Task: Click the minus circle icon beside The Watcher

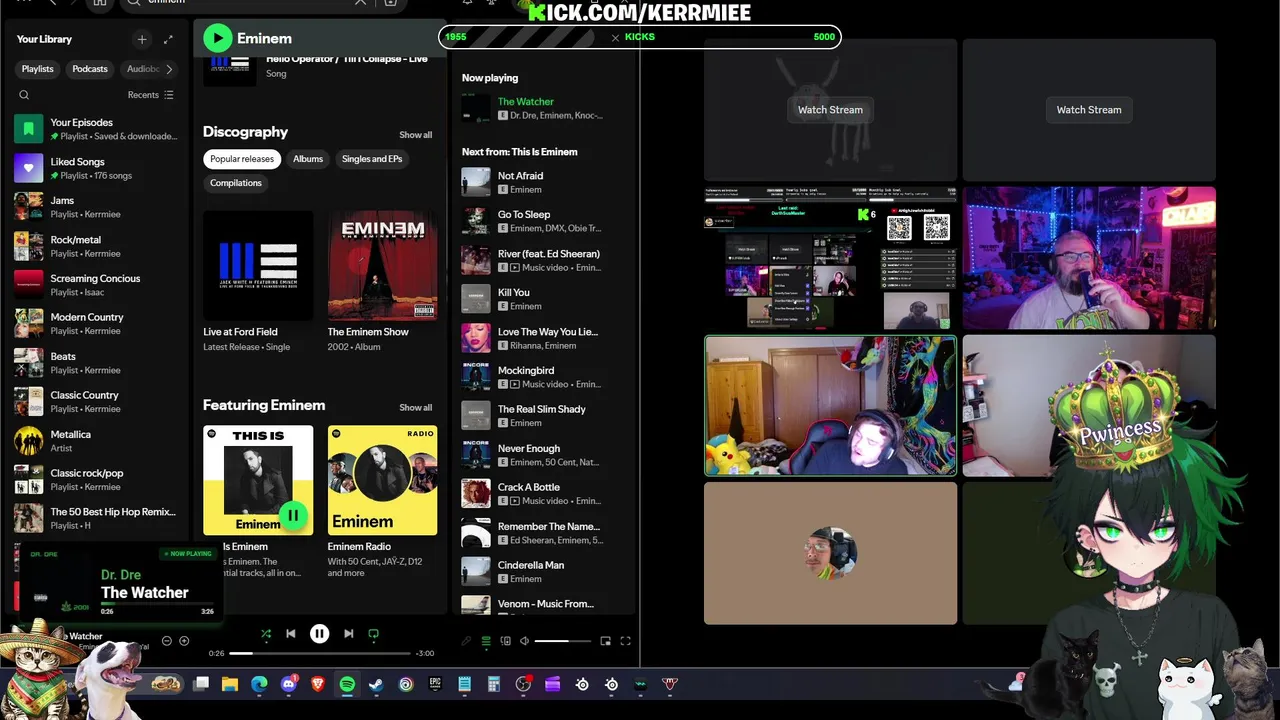Action: [166, 641]
